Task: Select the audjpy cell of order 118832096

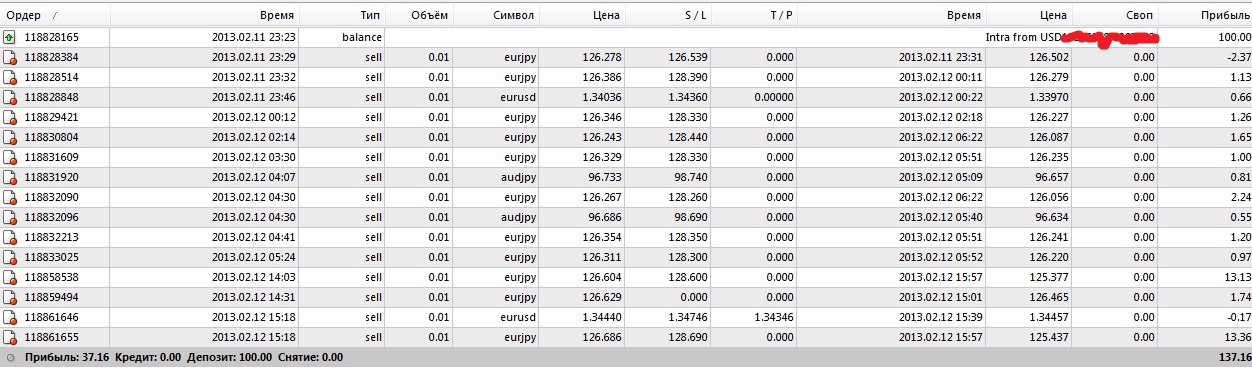Action: (521, 217)
